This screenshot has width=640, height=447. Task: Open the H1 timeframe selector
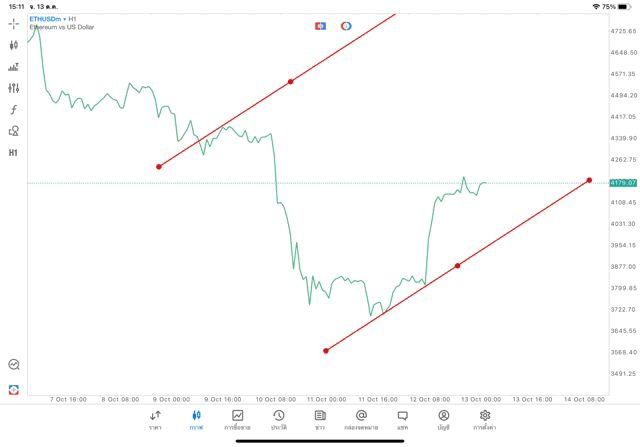click(x=14, y=153)
